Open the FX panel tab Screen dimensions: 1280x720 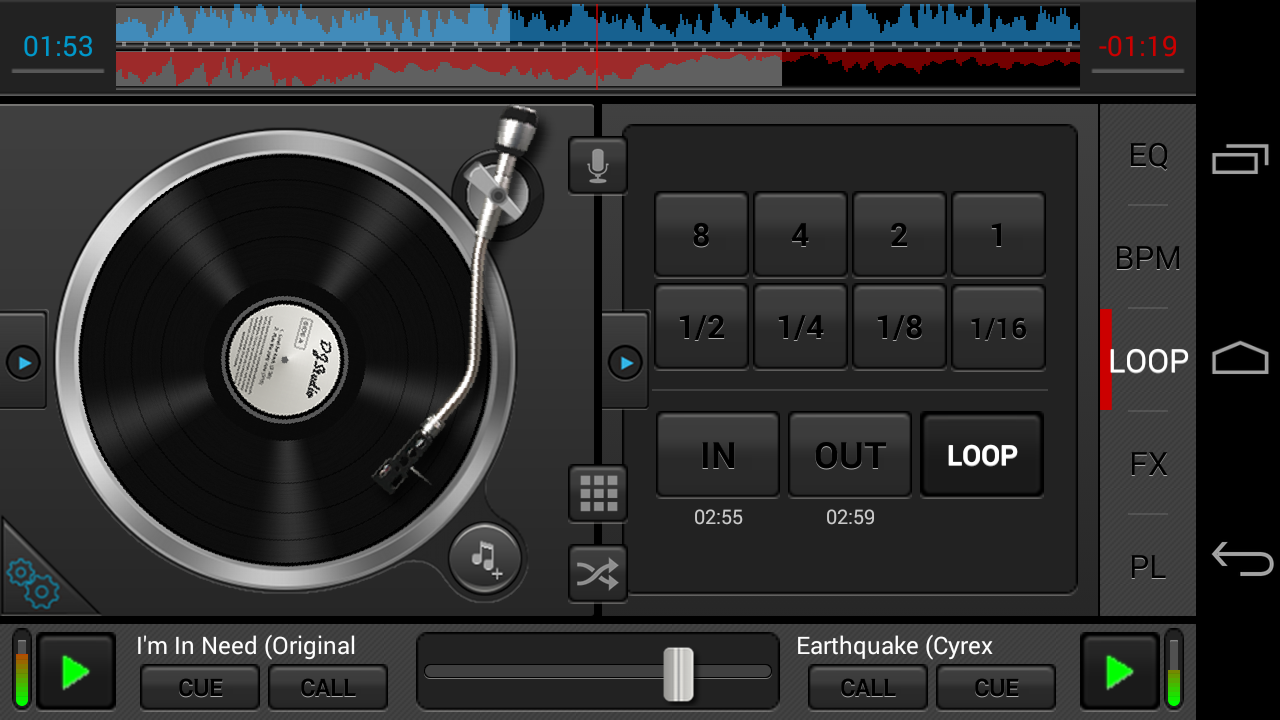coord(1150,463)
